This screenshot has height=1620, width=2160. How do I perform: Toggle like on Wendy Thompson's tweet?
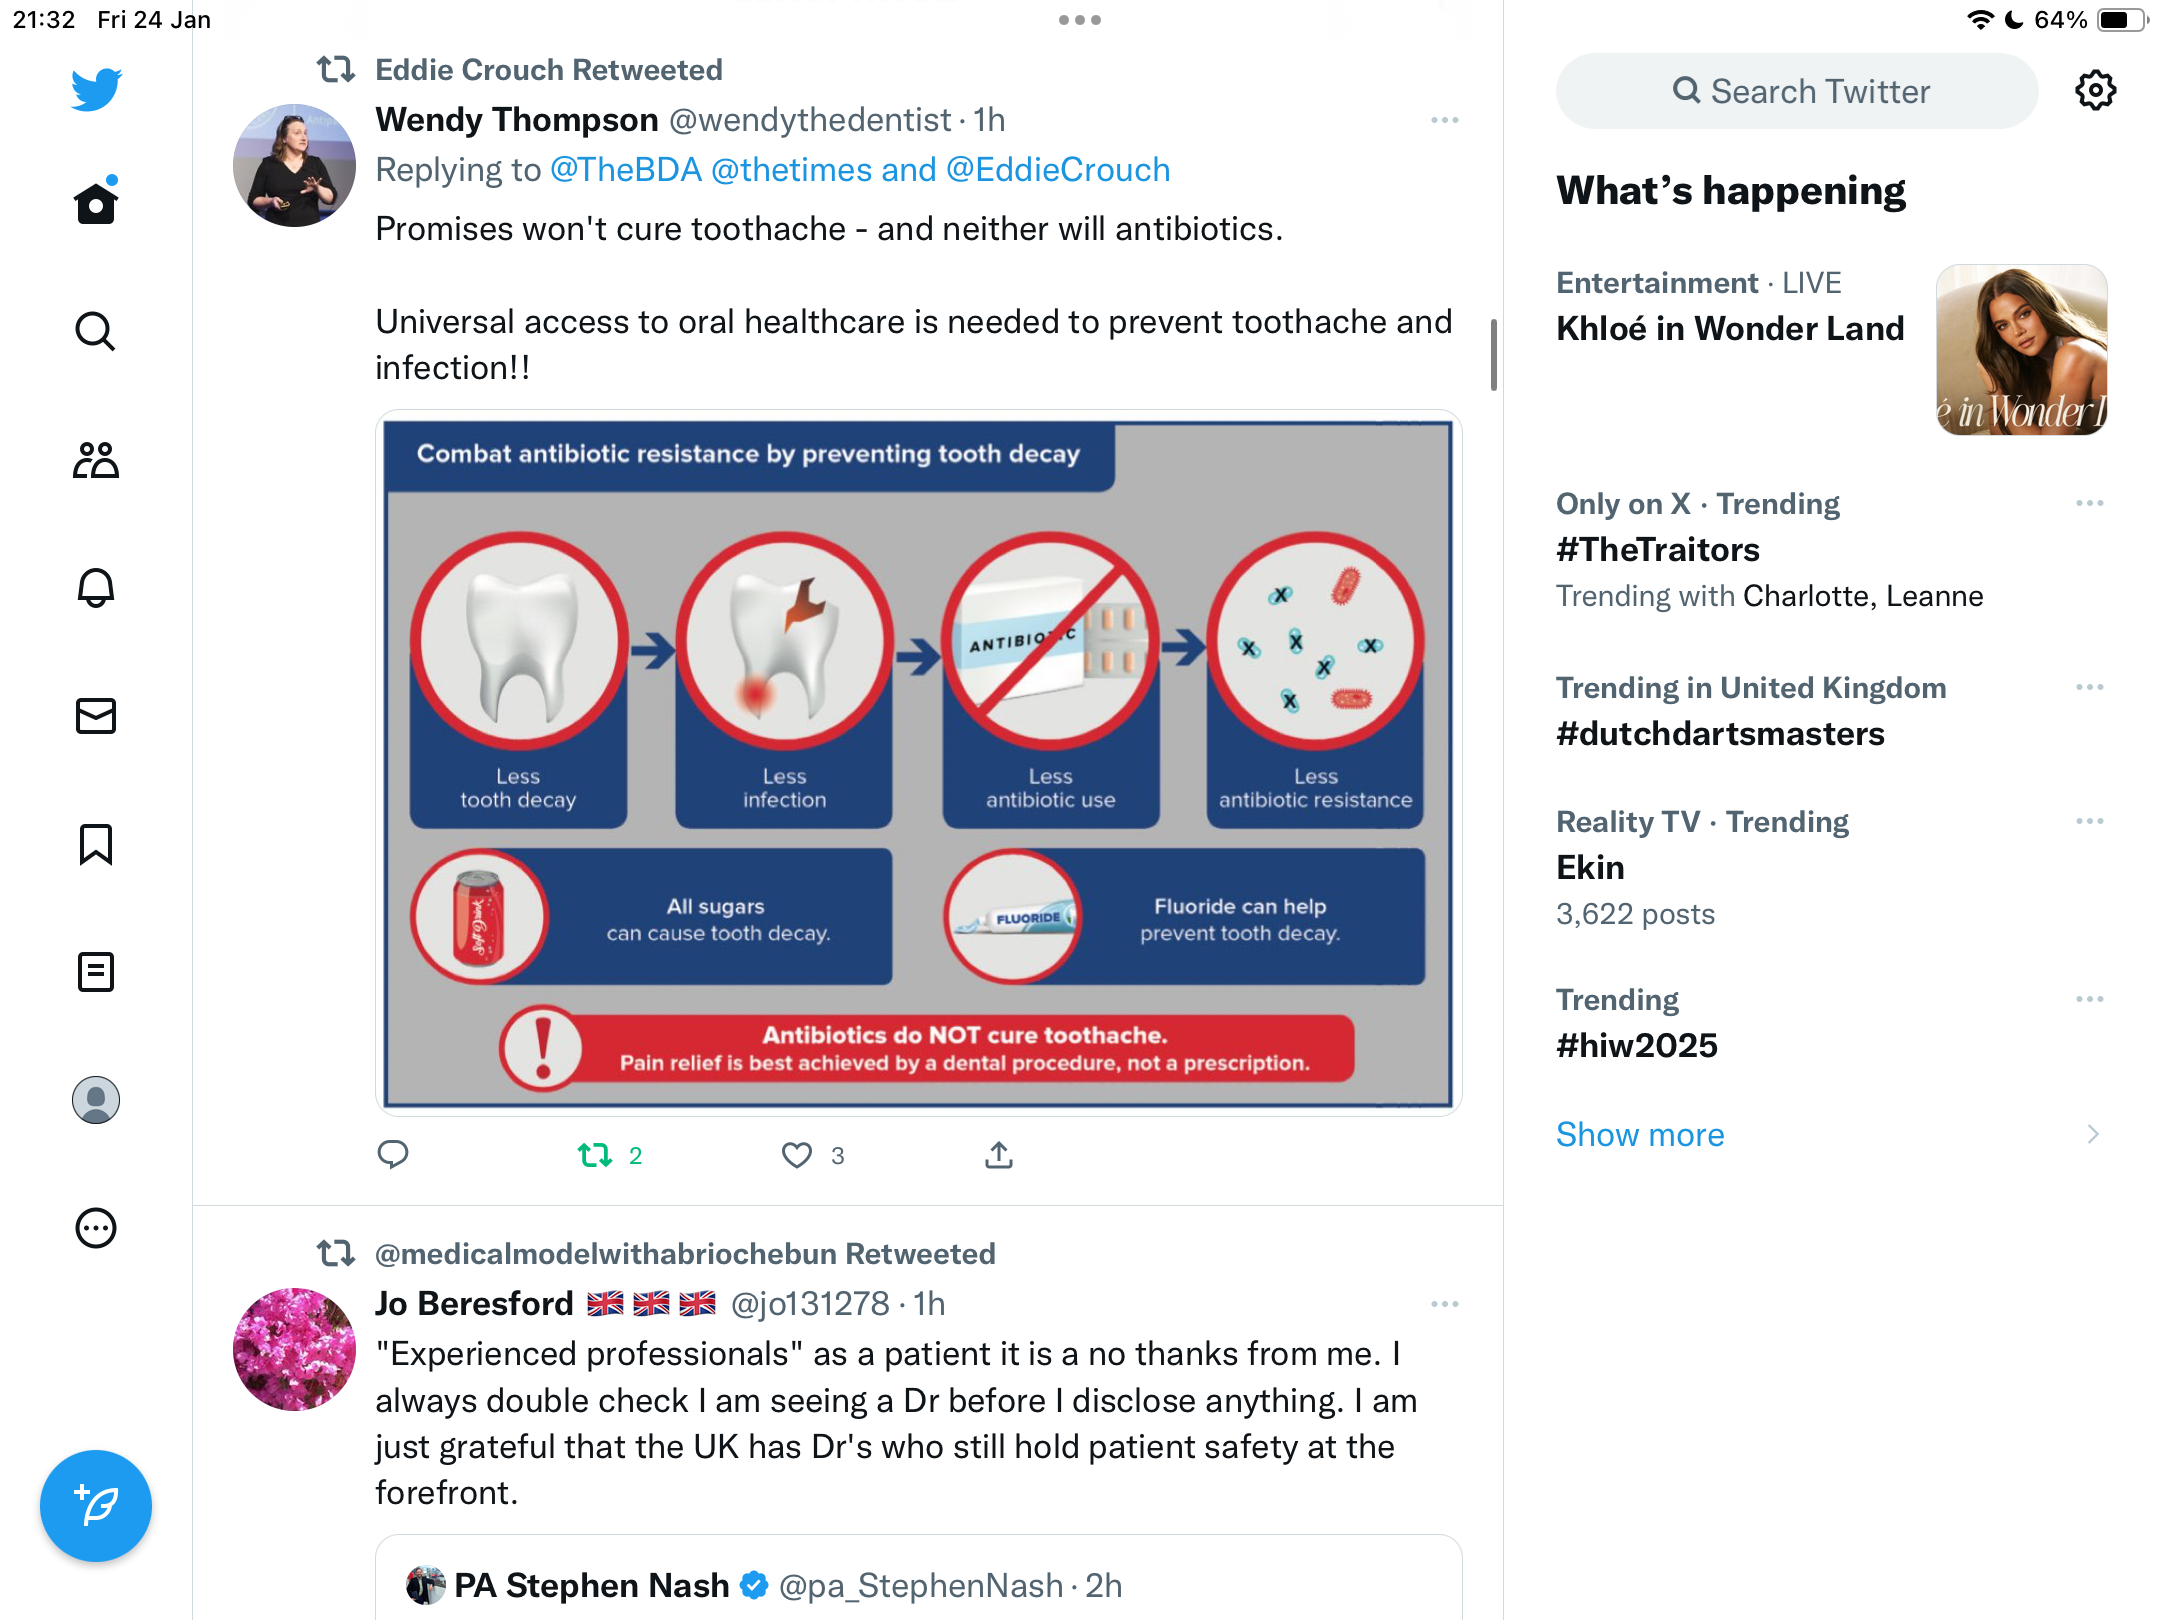797,1156
